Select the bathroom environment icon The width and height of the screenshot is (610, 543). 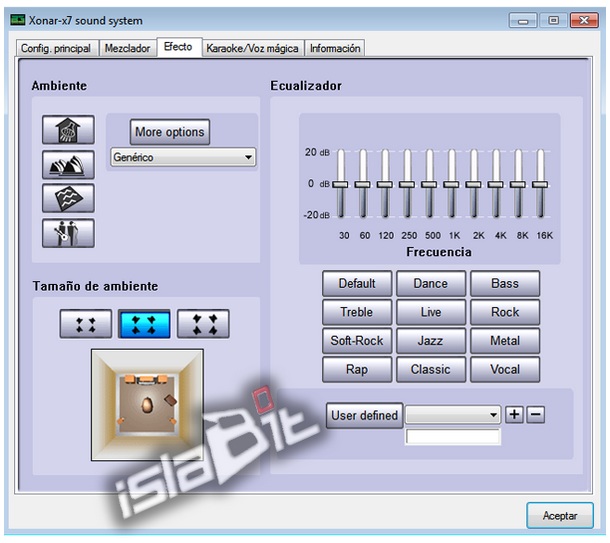68,130
